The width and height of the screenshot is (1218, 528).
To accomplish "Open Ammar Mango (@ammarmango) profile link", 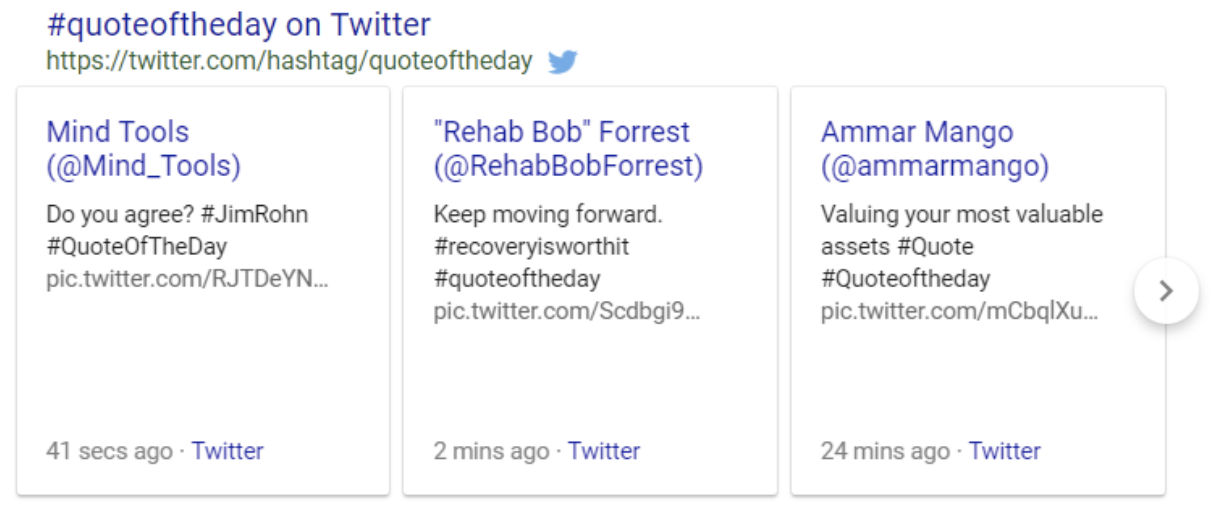I will tap(935, 149).
